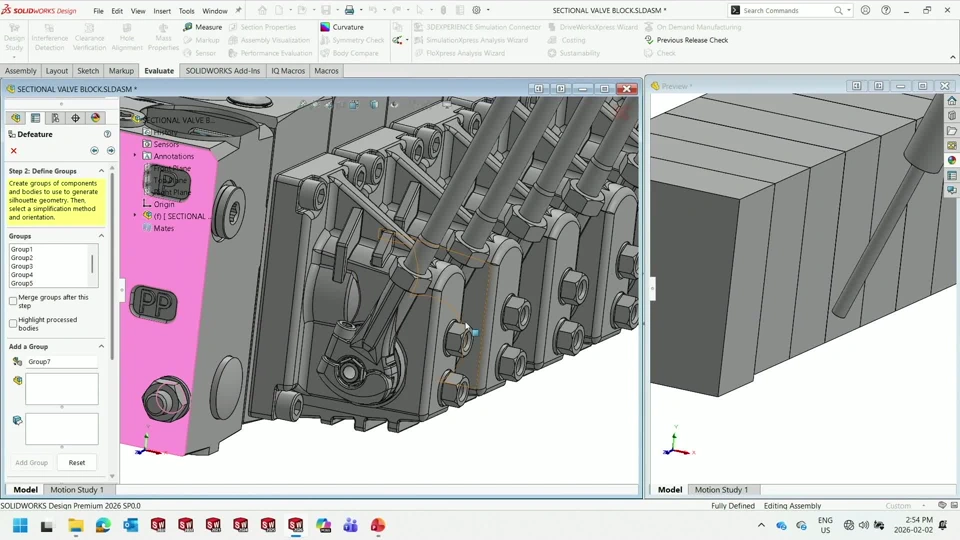
Task: Open Motion Study 1 tab in Preview
Action: click(721, 490)
